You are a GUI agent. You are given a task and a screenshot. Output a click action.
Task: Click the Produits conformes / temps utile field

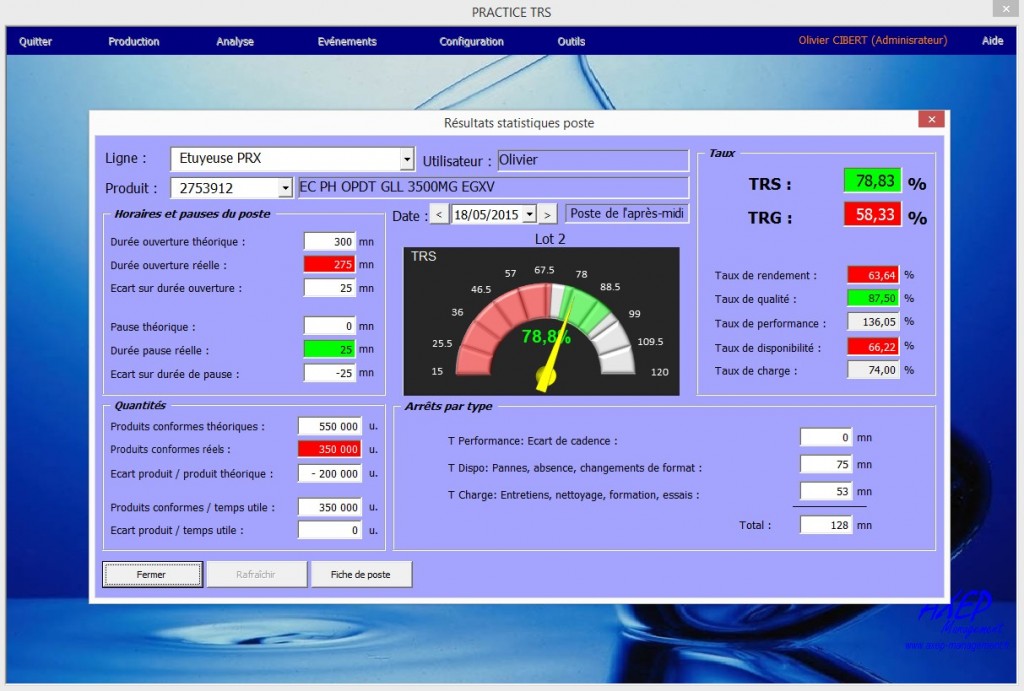[x=330, y=507]
